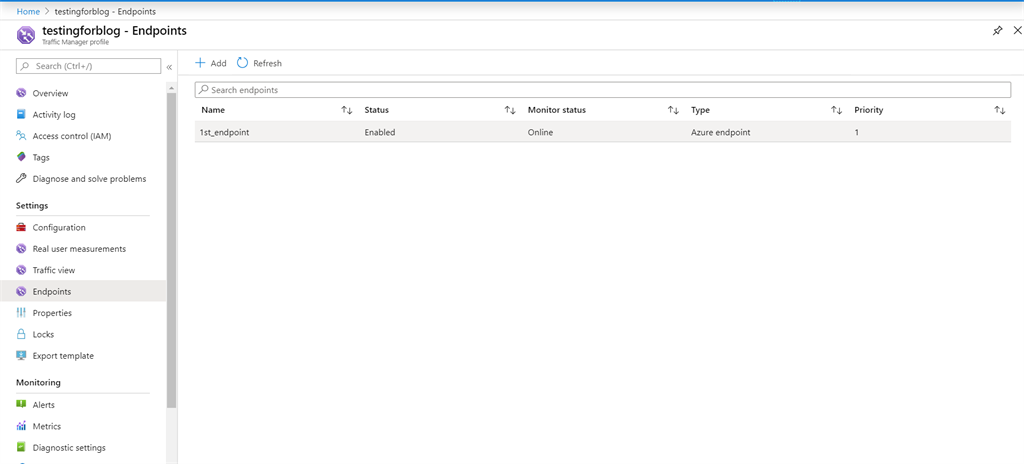Click the Add endpoint button
This screenshot has width=1024, height=464.
(211, 63)
